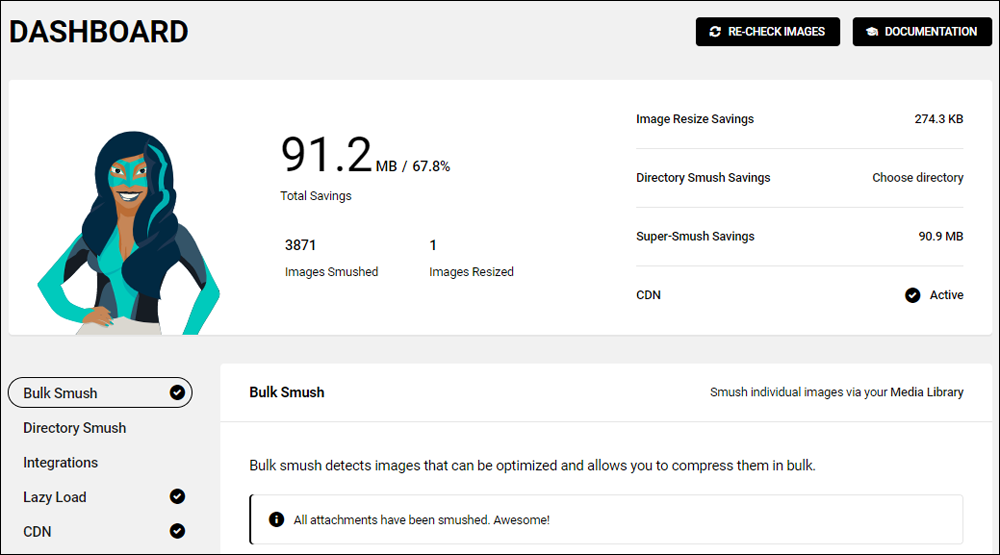The image size is (1000, 555).
Task: Click the refresh icon in Re-Check Images
Action: pos(715,32)
